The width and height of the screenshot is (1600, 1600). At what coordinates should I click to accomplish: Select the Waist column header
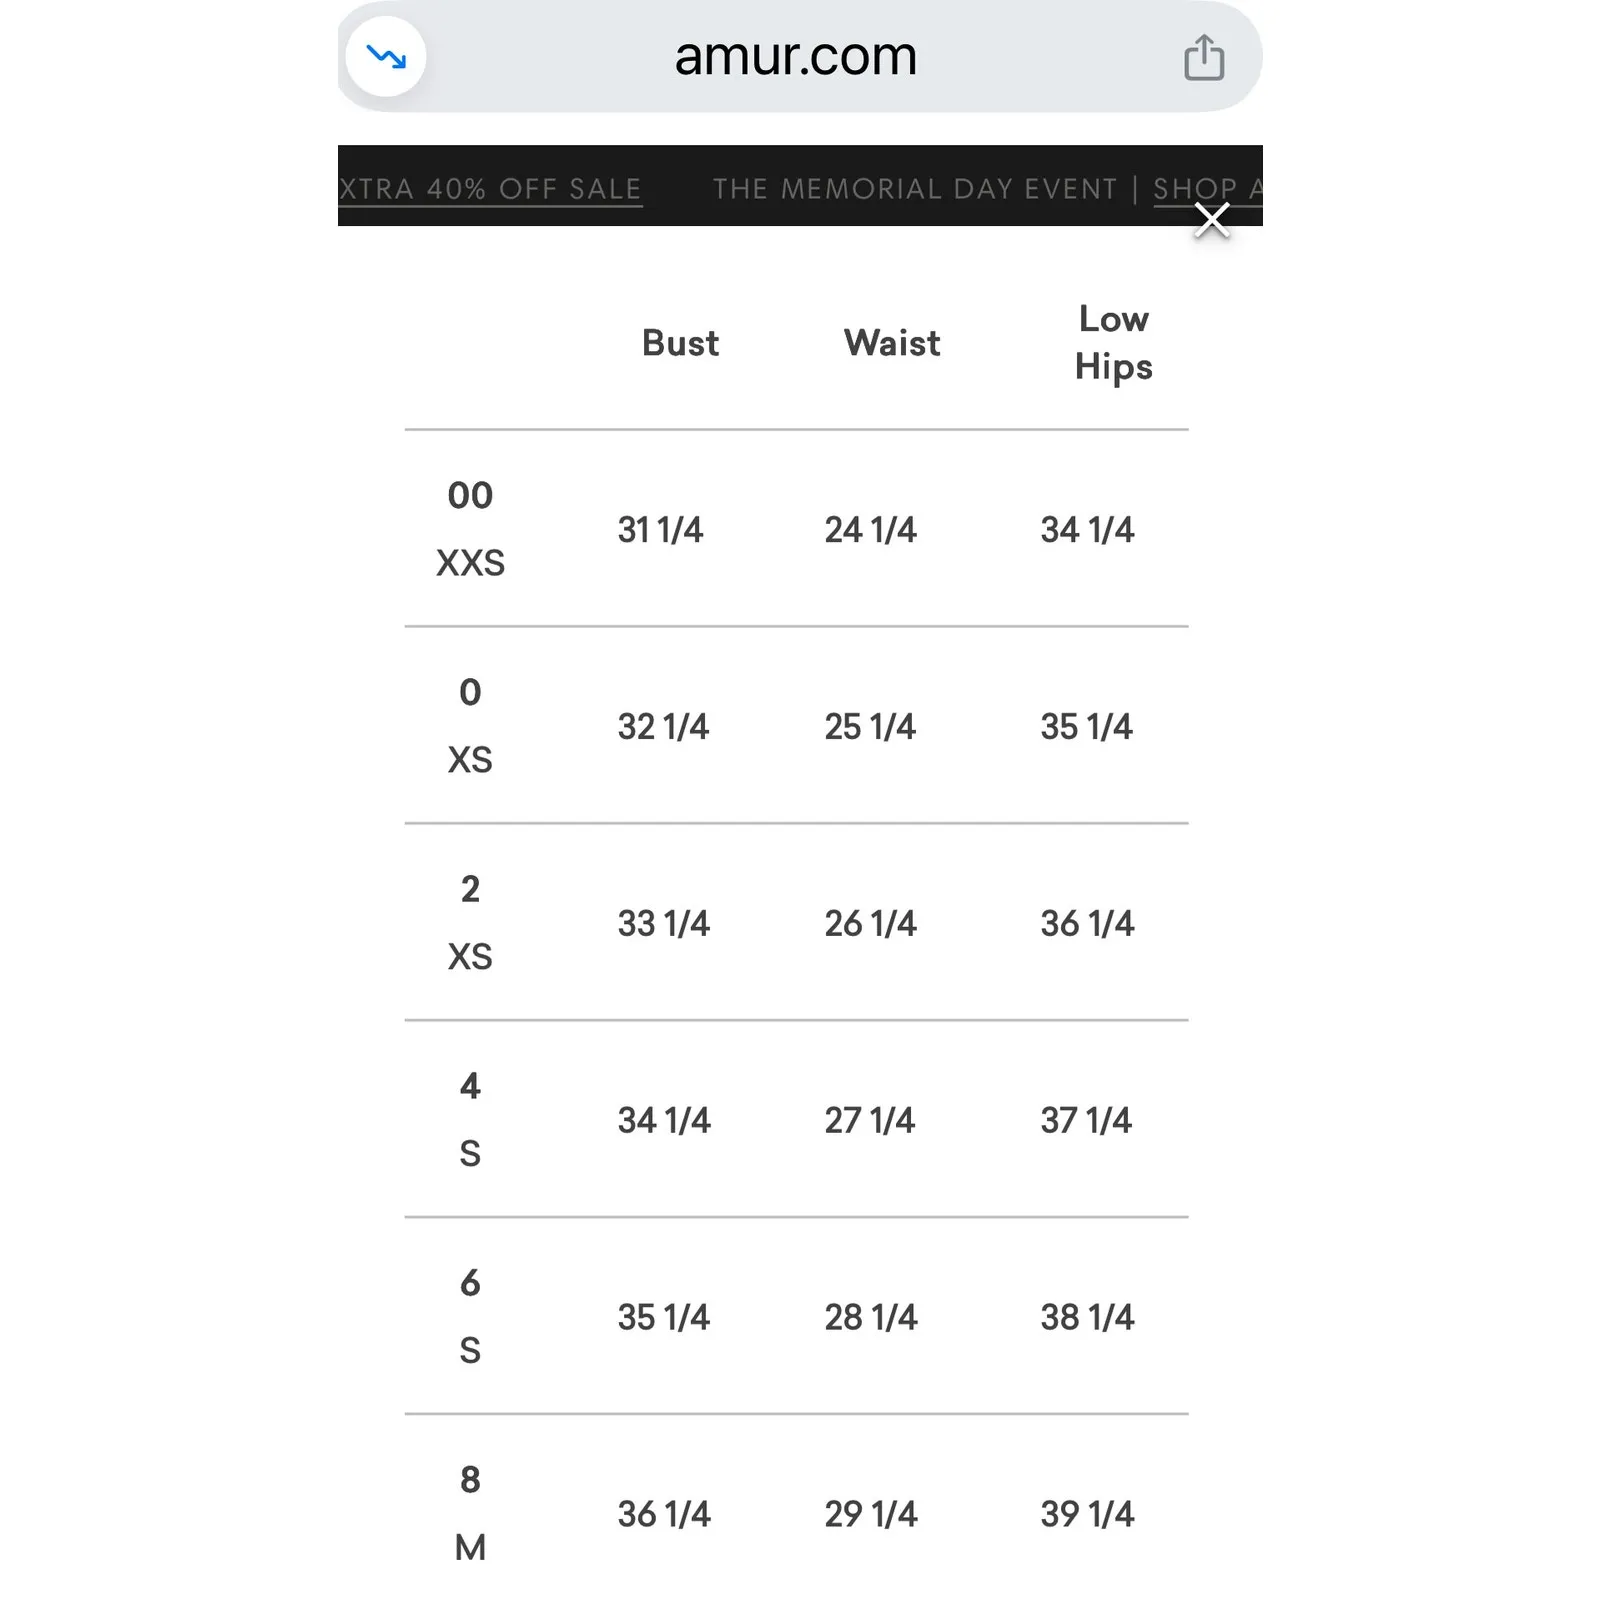[x=892, y=343]
